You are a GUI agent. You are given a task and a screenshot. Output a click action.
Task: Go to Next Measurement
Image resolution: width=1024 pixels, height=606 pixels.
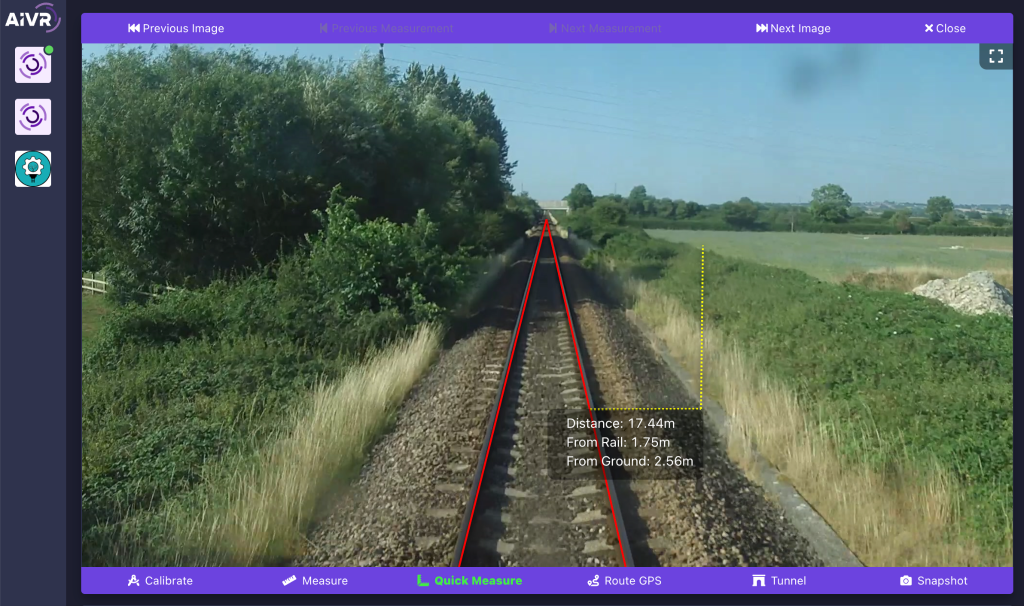[605, 28]
